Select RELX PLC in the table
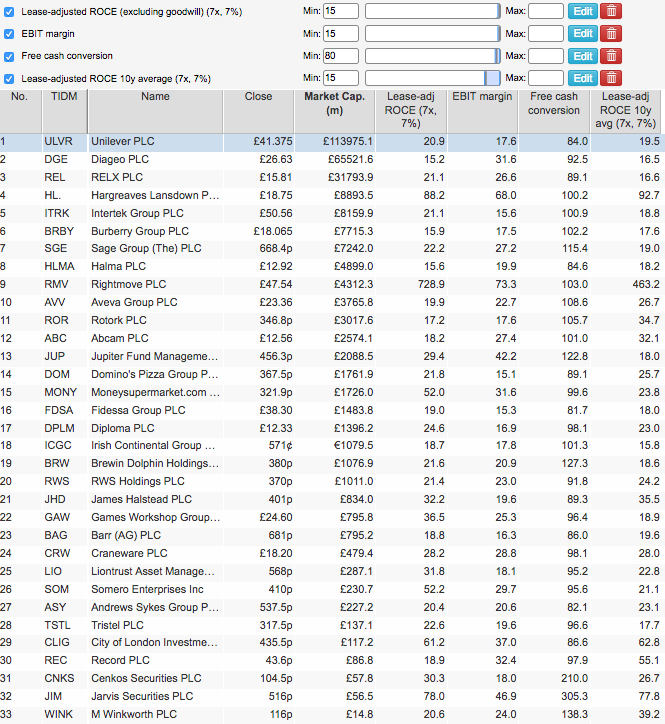The image size is (665, 724). [332, 177]
